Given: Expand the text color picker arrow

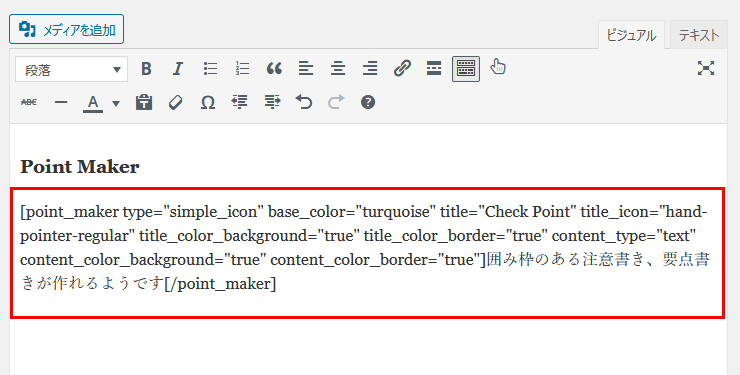Looking at the screenshot, I should pyautogui.click(x=116, y=103).
